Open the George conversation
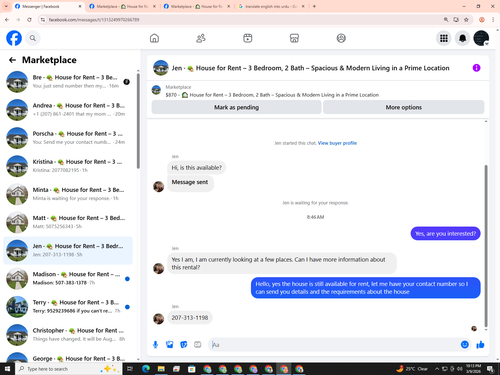500x375 pixels. [x=68, y=356]
